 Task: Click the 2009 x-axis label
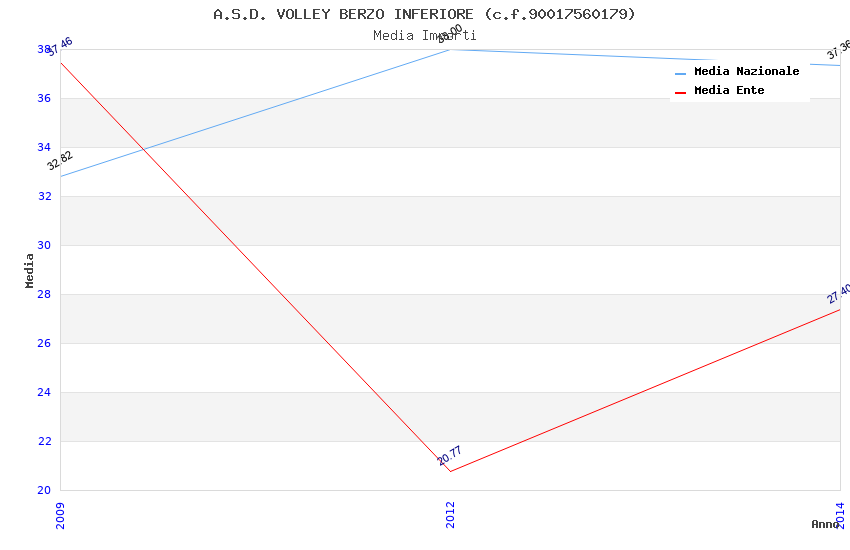click(x=60, y=515)
